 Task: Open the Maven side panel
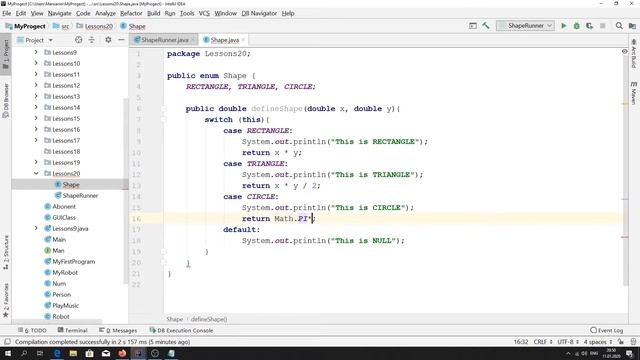point(633,93)
